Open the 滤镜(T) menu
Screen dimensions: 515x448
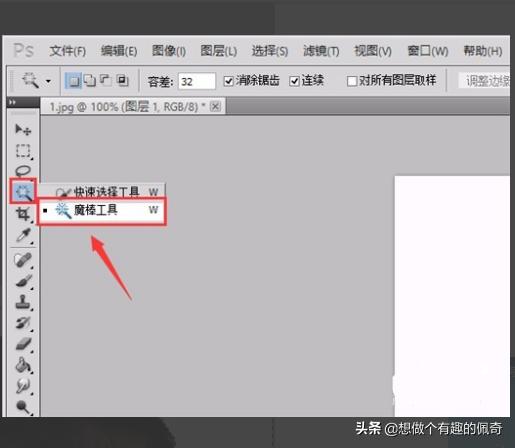321,51
